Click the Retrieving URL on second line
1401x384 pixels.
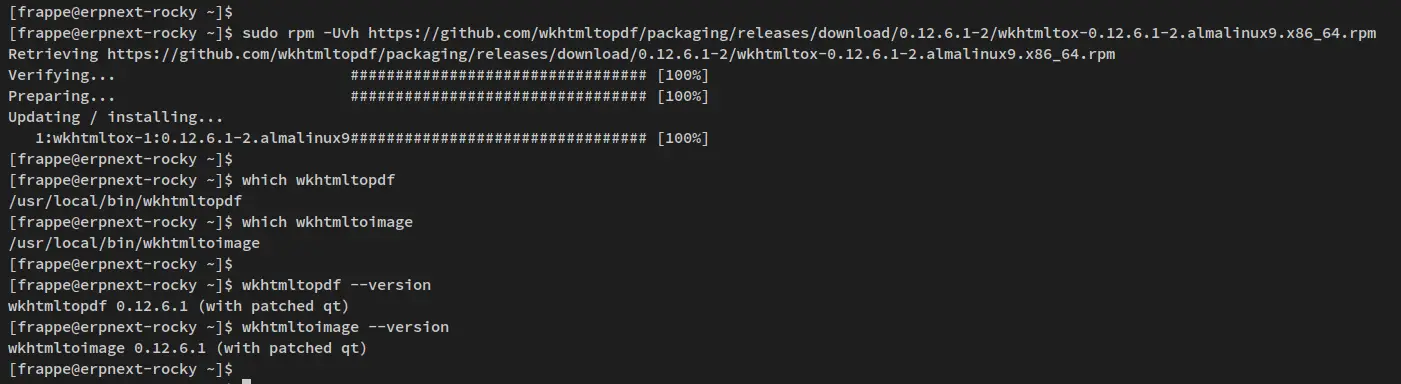click(611, 54)
